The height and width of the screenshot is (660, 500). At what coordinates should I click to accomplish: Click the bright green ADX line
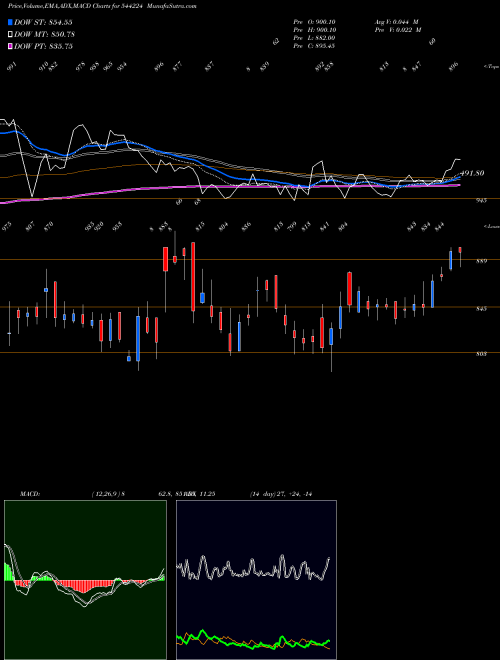253,640
